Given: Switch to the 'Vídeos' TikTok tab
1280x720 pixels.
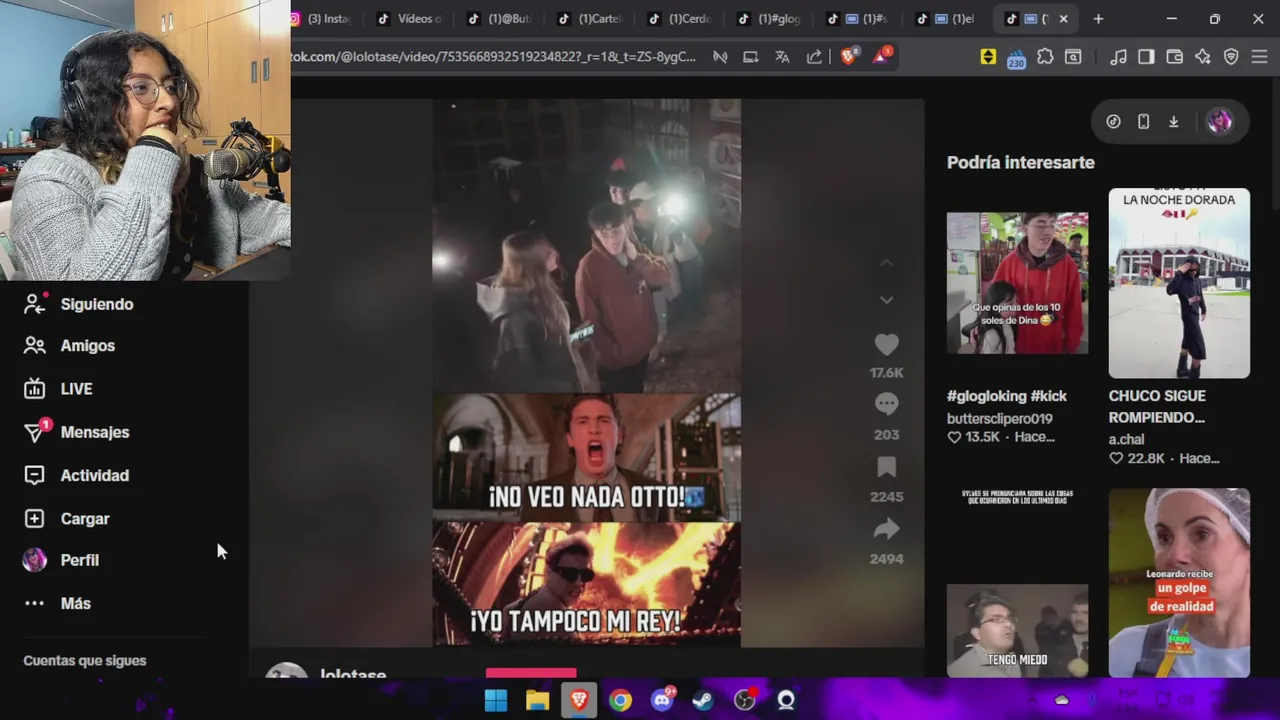Looking at the screenshot, I should click(x=410, y=19).
